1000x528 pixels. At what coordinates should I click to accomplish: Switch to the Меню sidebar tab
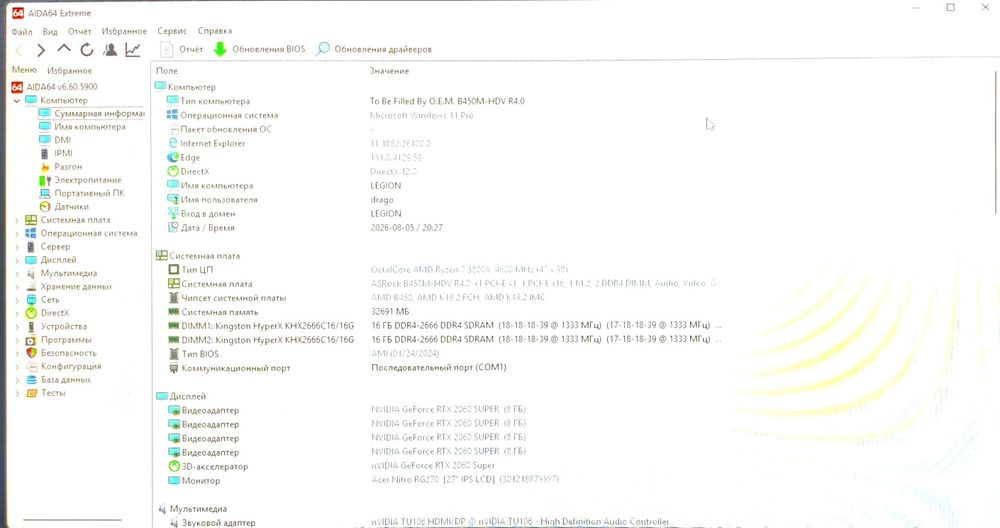coord(24,70)
